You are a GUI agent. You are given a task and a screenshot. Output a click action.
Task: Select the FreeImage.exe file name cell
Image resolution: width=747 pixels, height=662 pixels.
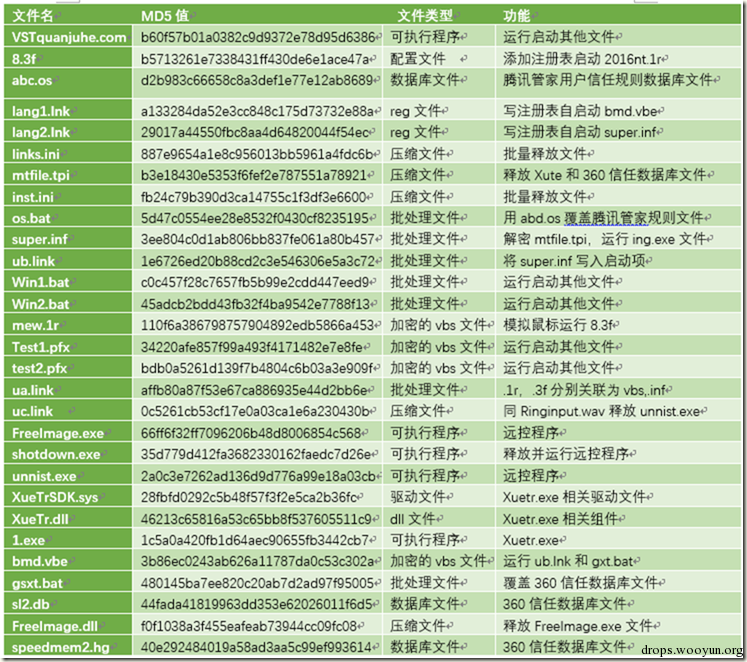point(68,433)
